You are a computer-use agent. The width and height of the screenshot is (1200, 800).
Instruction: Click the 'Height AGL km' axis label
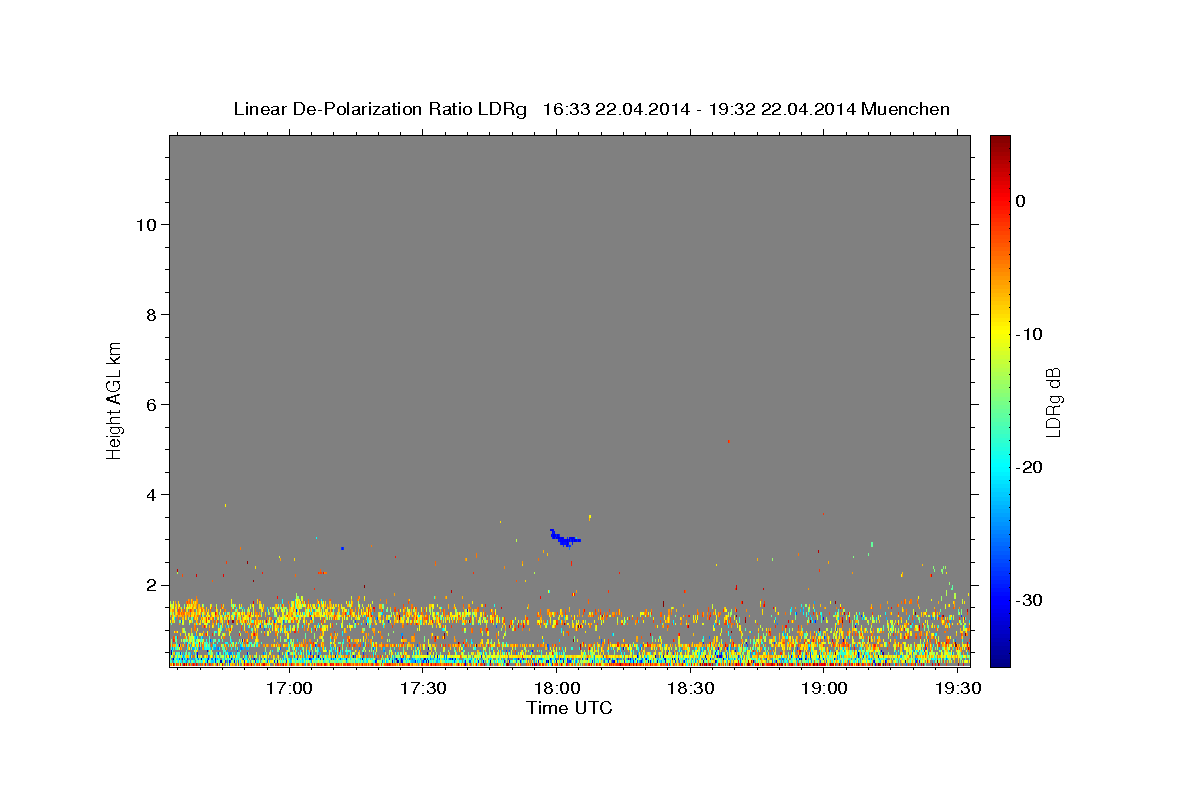114,401
